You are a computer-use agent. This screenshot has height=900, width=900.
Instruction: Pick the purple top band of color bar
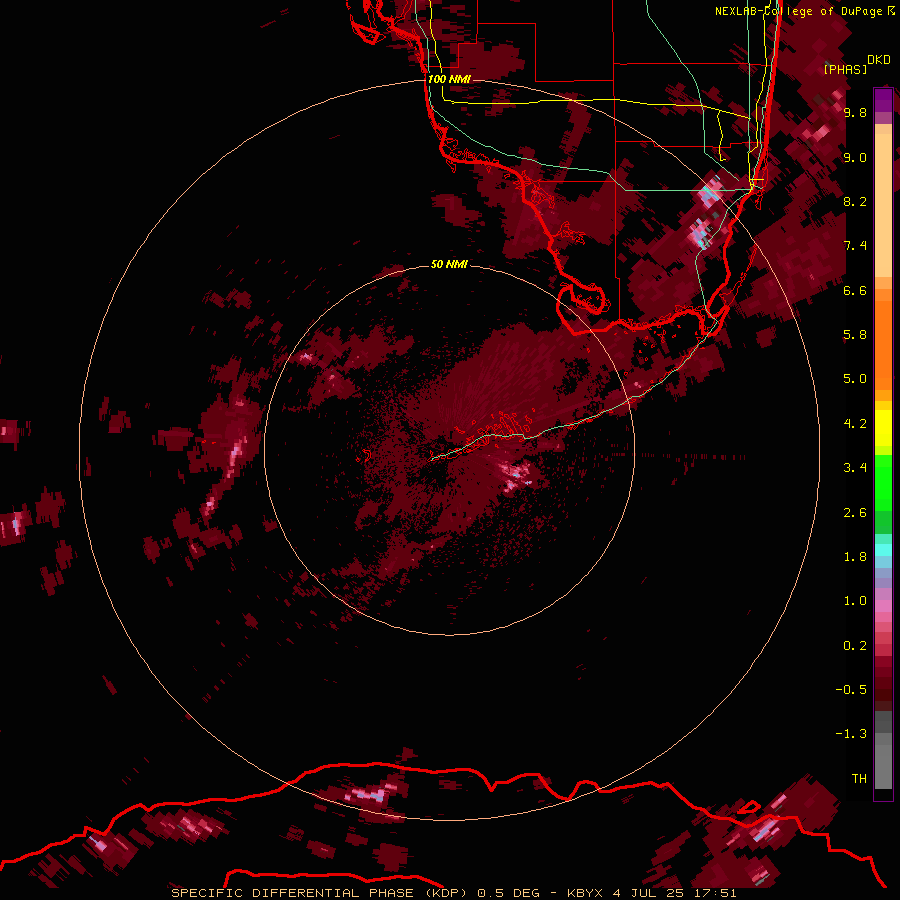click(883, 100)
